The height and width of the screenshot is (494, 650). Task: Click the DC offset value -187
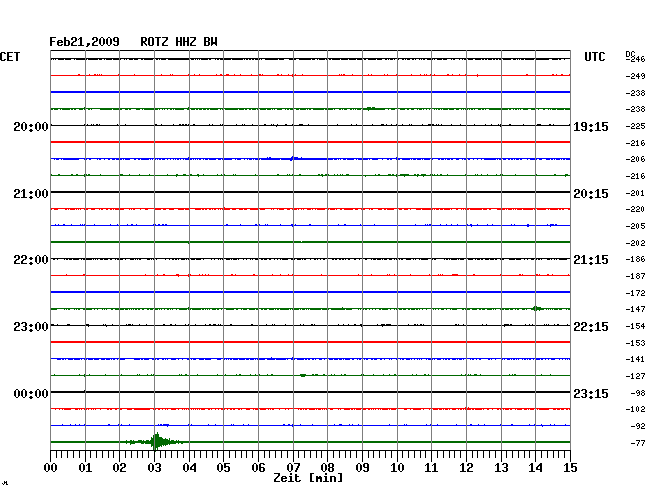click(635, 276)
